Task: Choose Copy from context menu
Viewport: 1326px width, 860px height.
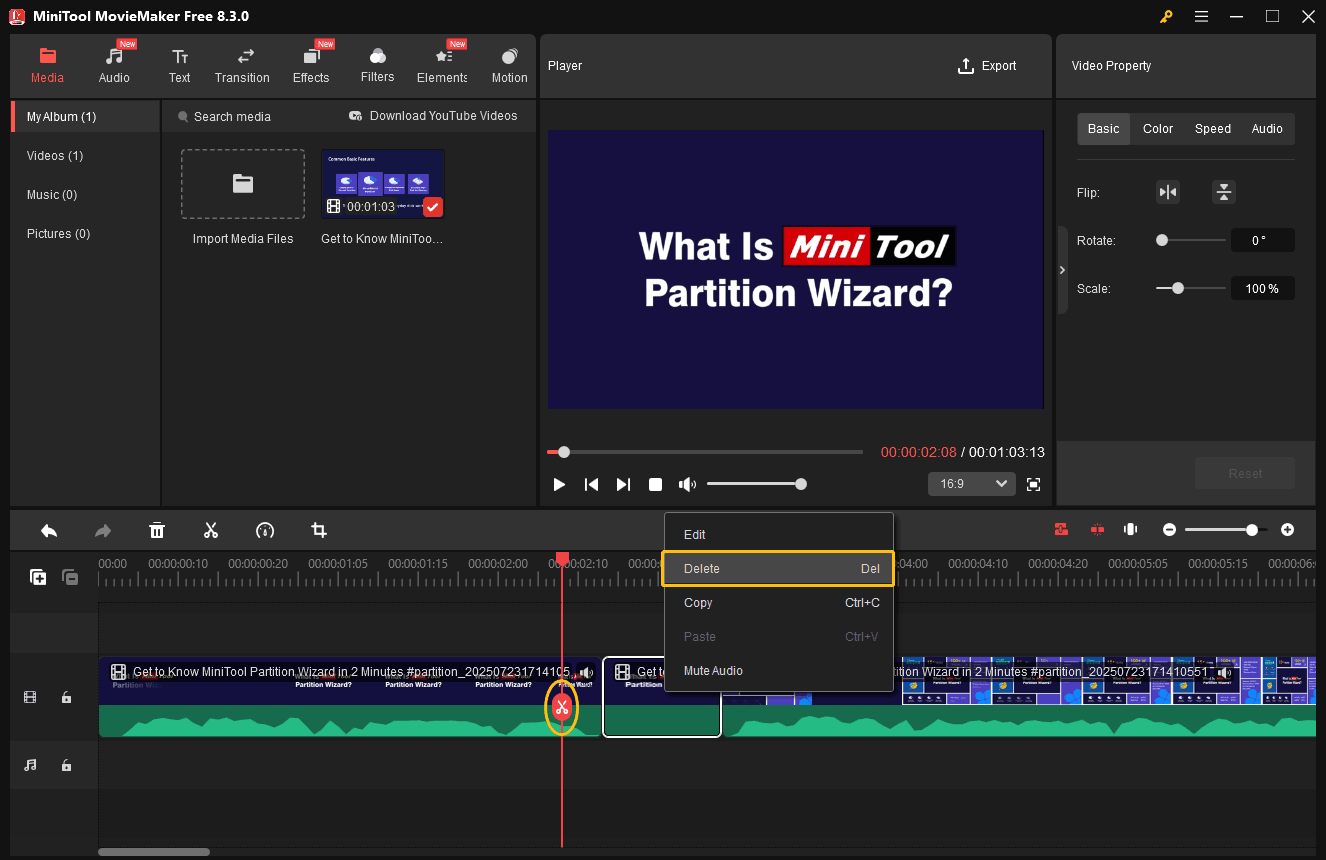Action: (778, 603)
